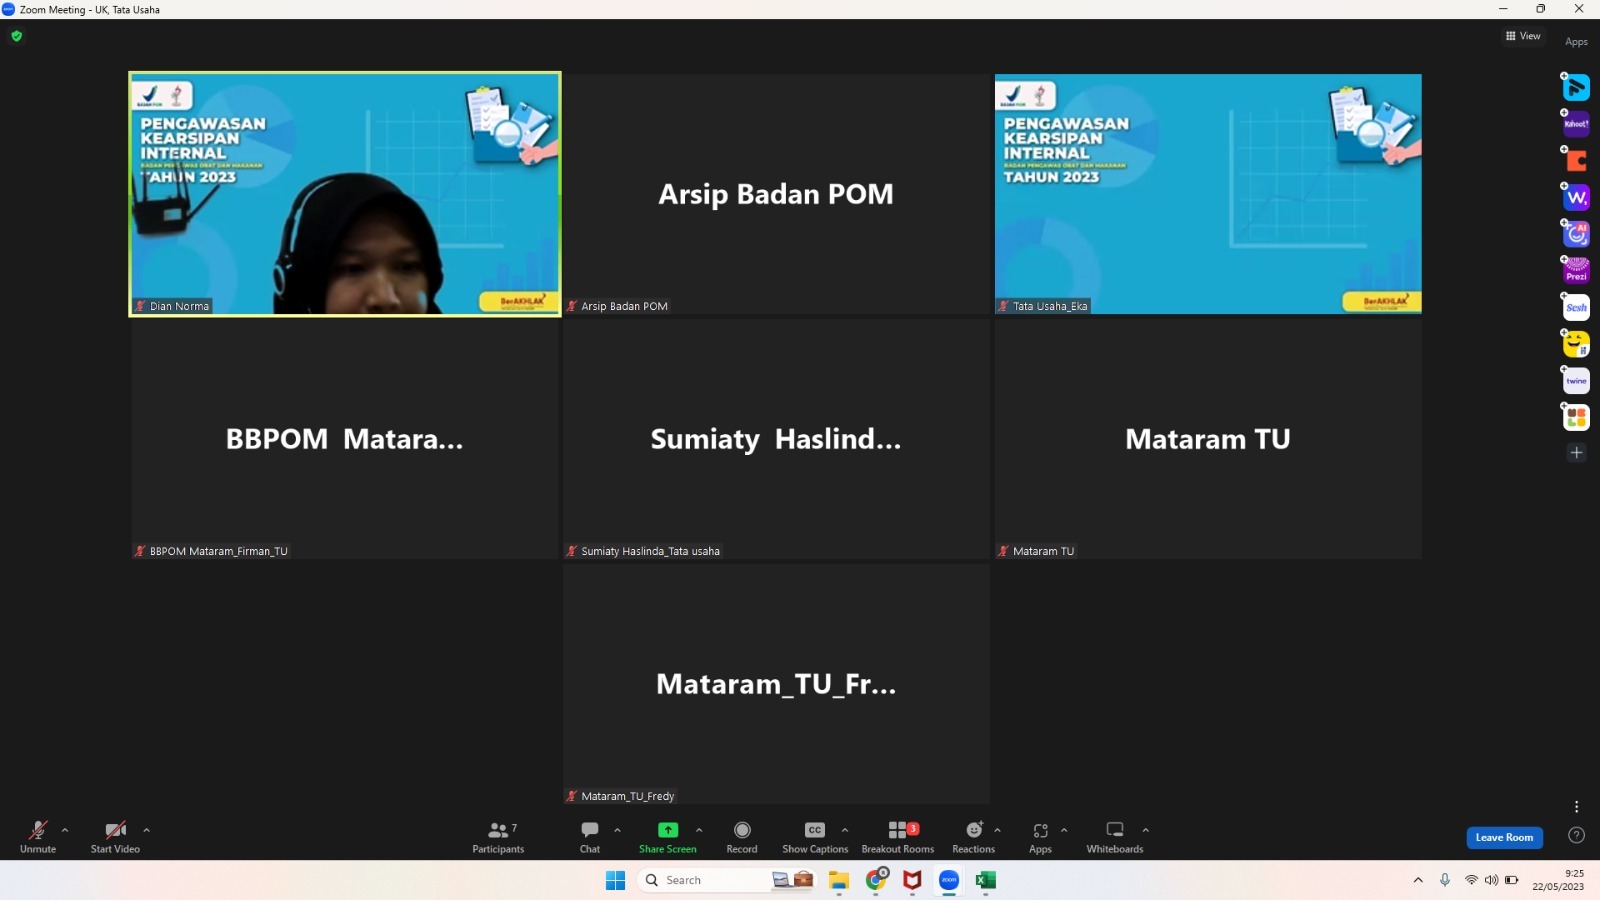Viewport: 1600px width, 900px height.
Task: Add an app with the plus button
Action: (1576, 453)
